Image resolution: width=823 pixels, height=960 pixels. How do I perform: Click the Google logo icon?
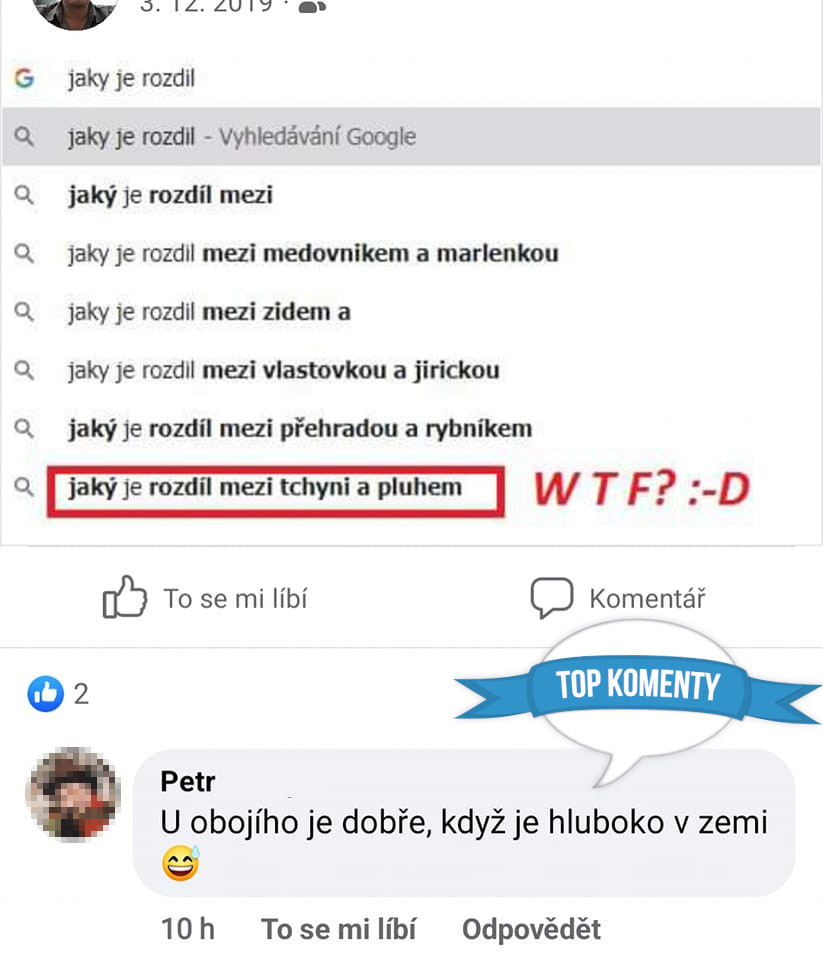pos(24,78)
